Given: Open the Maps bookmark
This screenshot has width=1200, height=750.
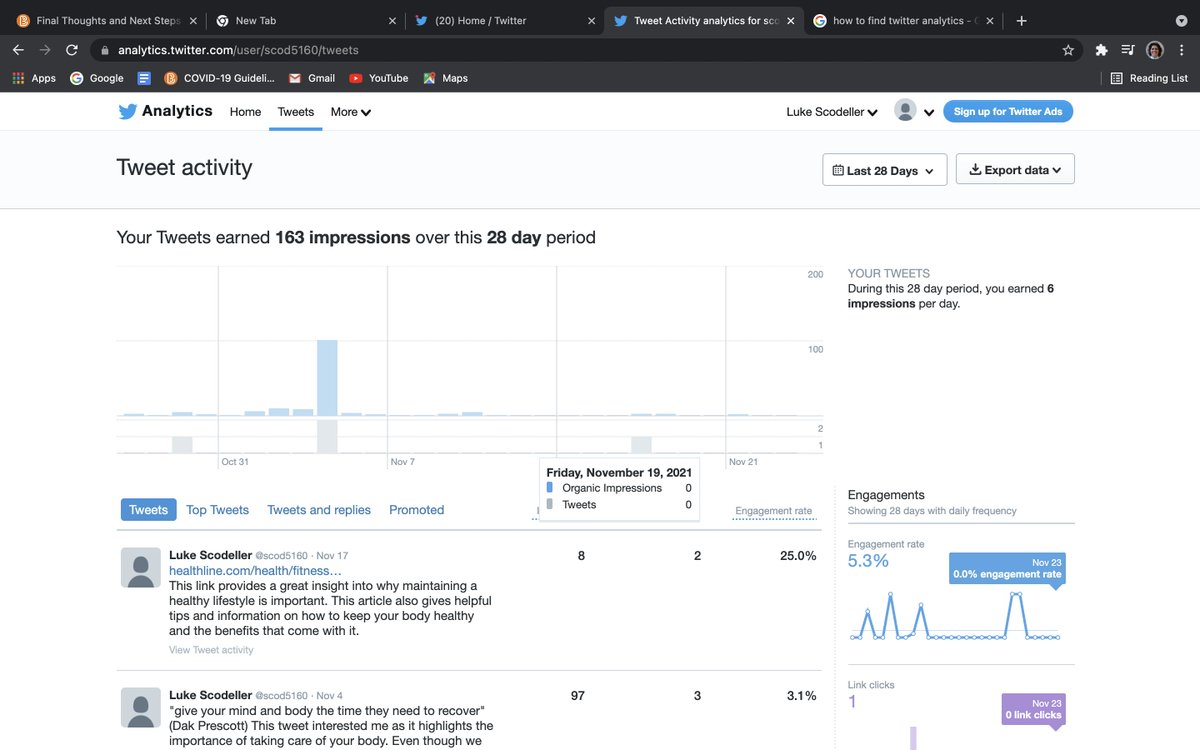Looking at the screenshot, I should tap(446, 78).
